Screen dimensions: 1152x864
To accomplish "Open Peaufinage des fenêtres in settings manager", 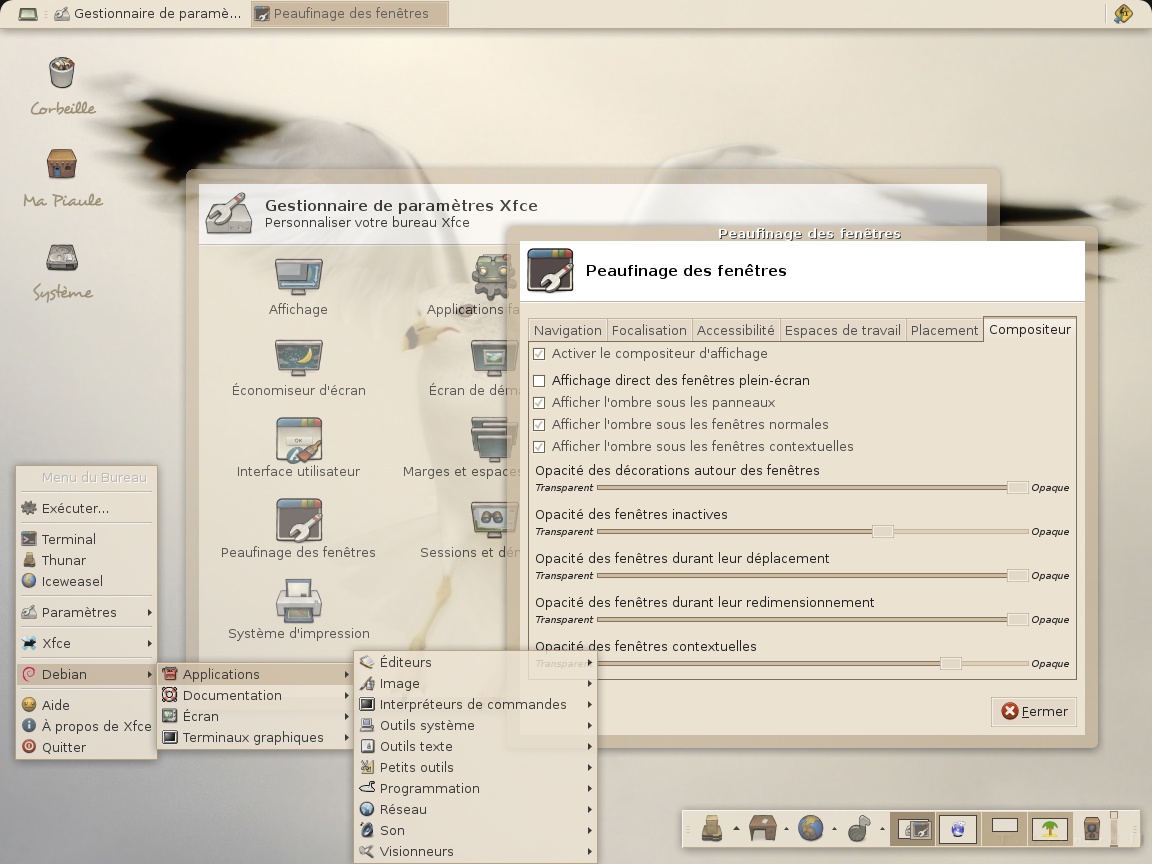I will pos(298,519).
